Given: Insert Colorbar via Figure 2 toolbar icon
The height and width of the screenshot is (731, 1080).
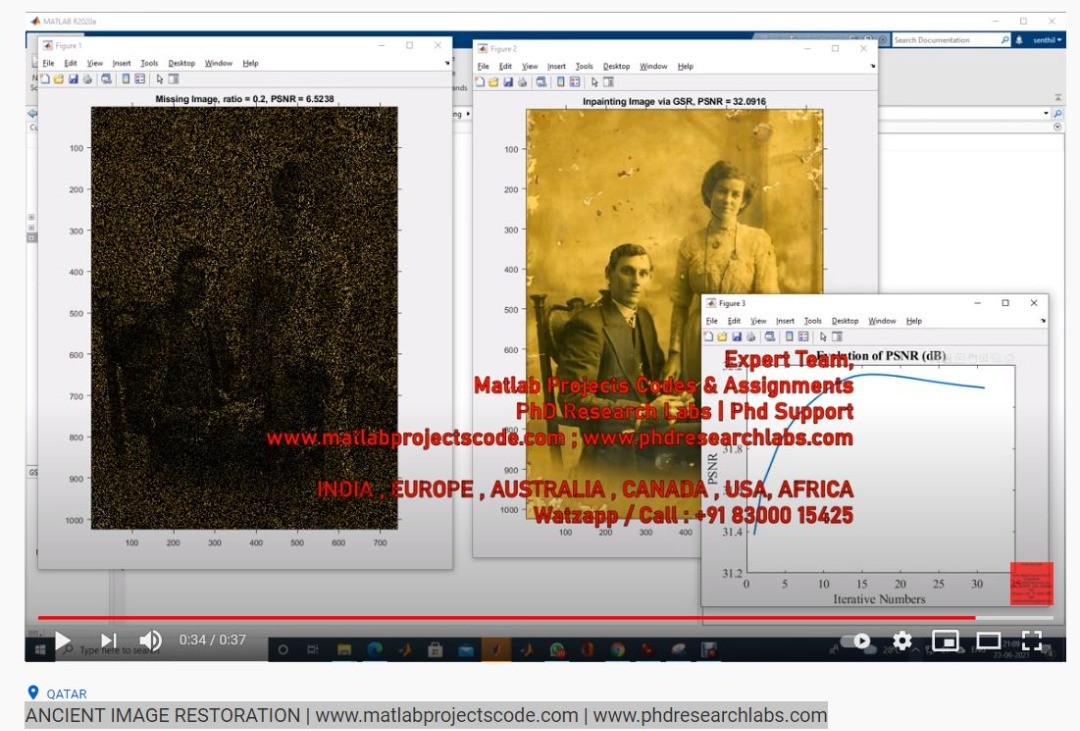Looking at the screenshot, I should click(x=561, y=82).
